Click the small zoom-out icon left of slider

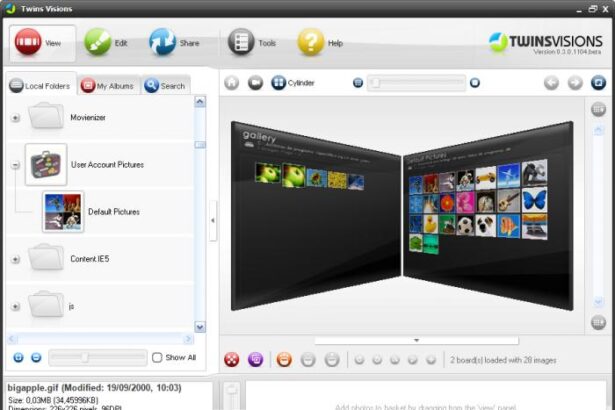pos(358,83)
